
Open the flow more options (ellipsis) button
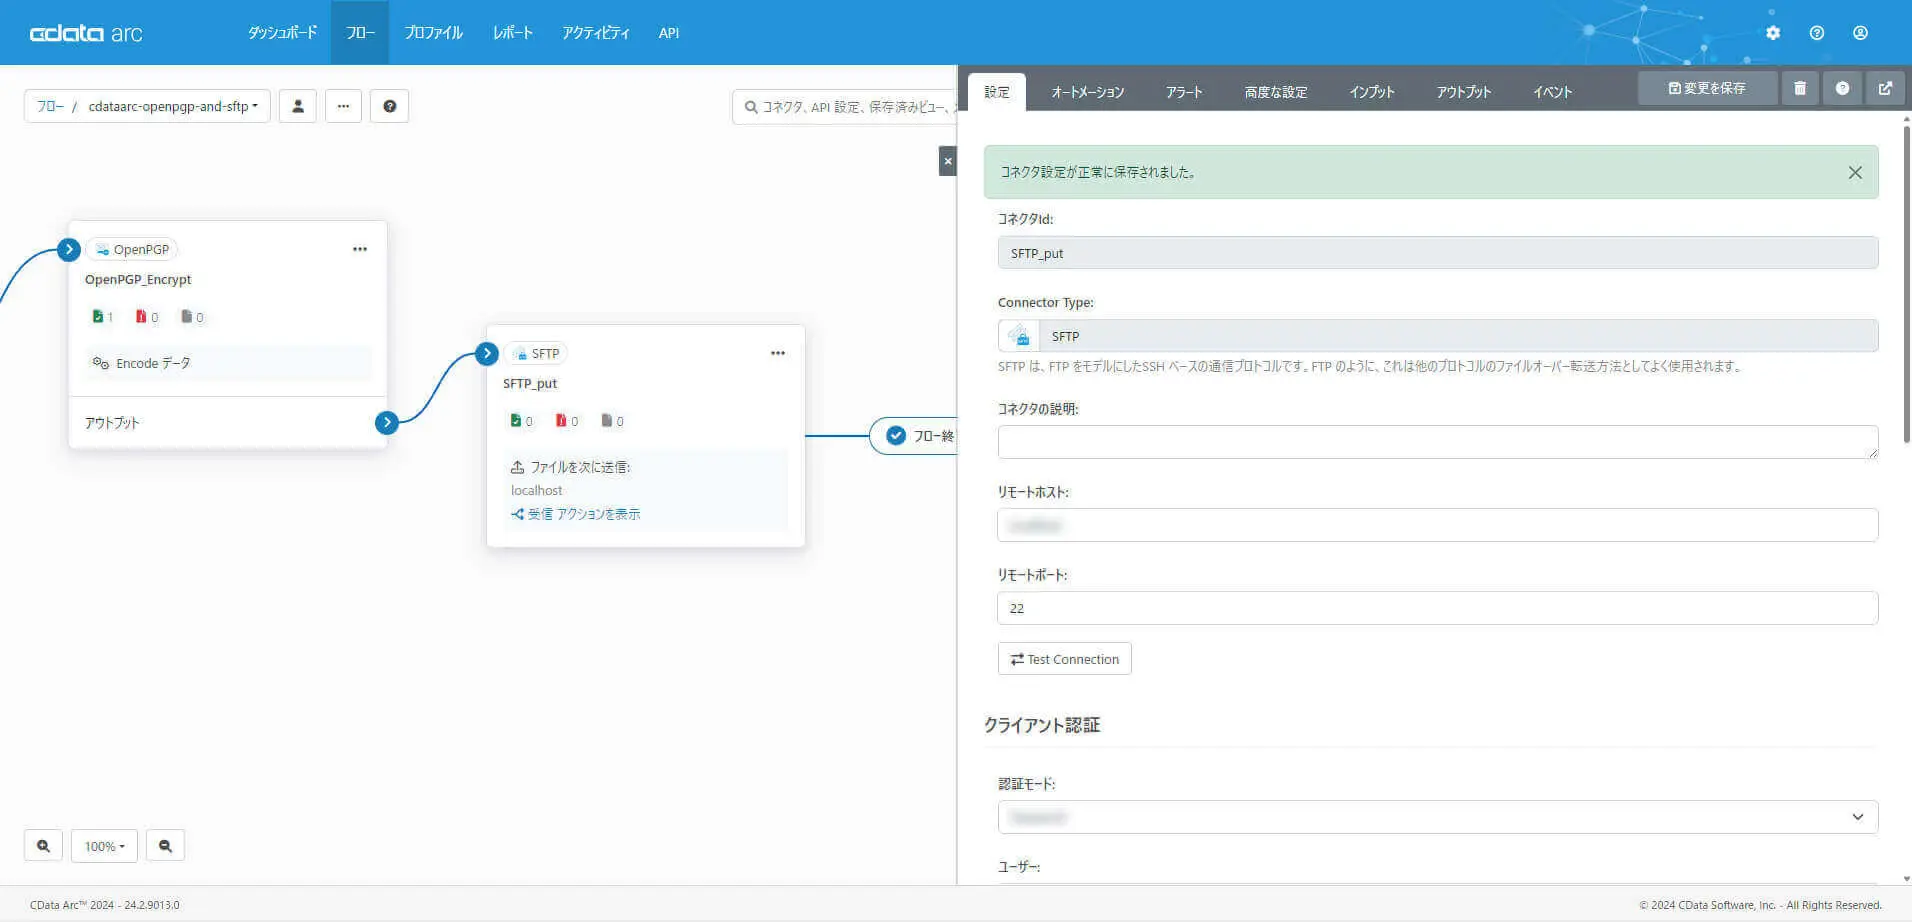click(343, 106)
